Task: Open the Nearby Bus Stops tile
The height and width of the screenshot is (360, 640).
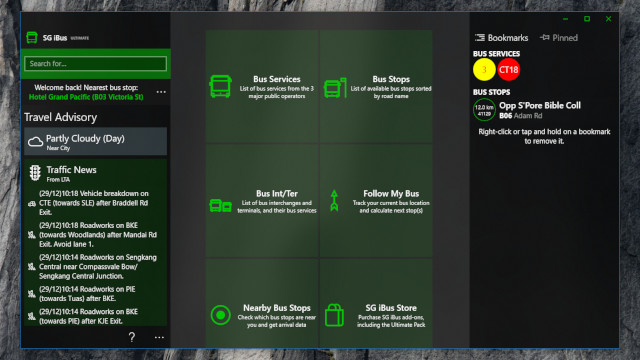Action: [x=262, y=303]
